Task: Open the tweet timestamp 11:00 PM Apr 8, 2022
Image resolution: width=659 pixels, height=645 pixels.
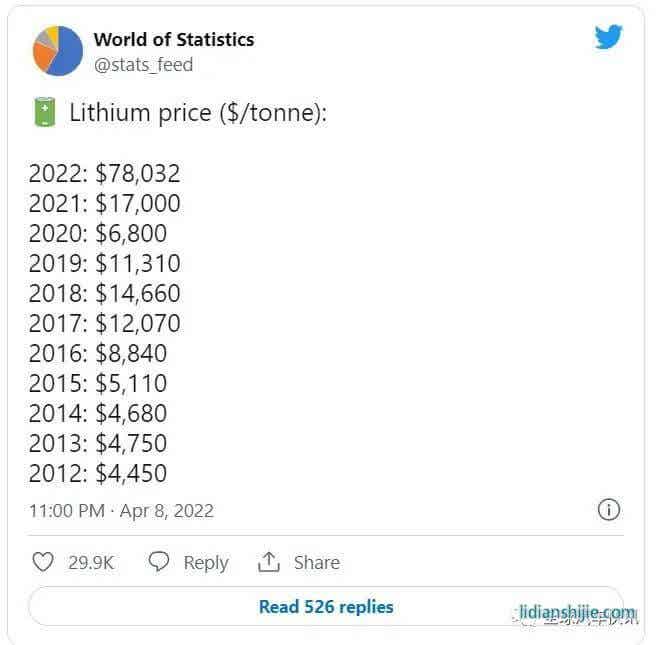Action: point(121,510)
